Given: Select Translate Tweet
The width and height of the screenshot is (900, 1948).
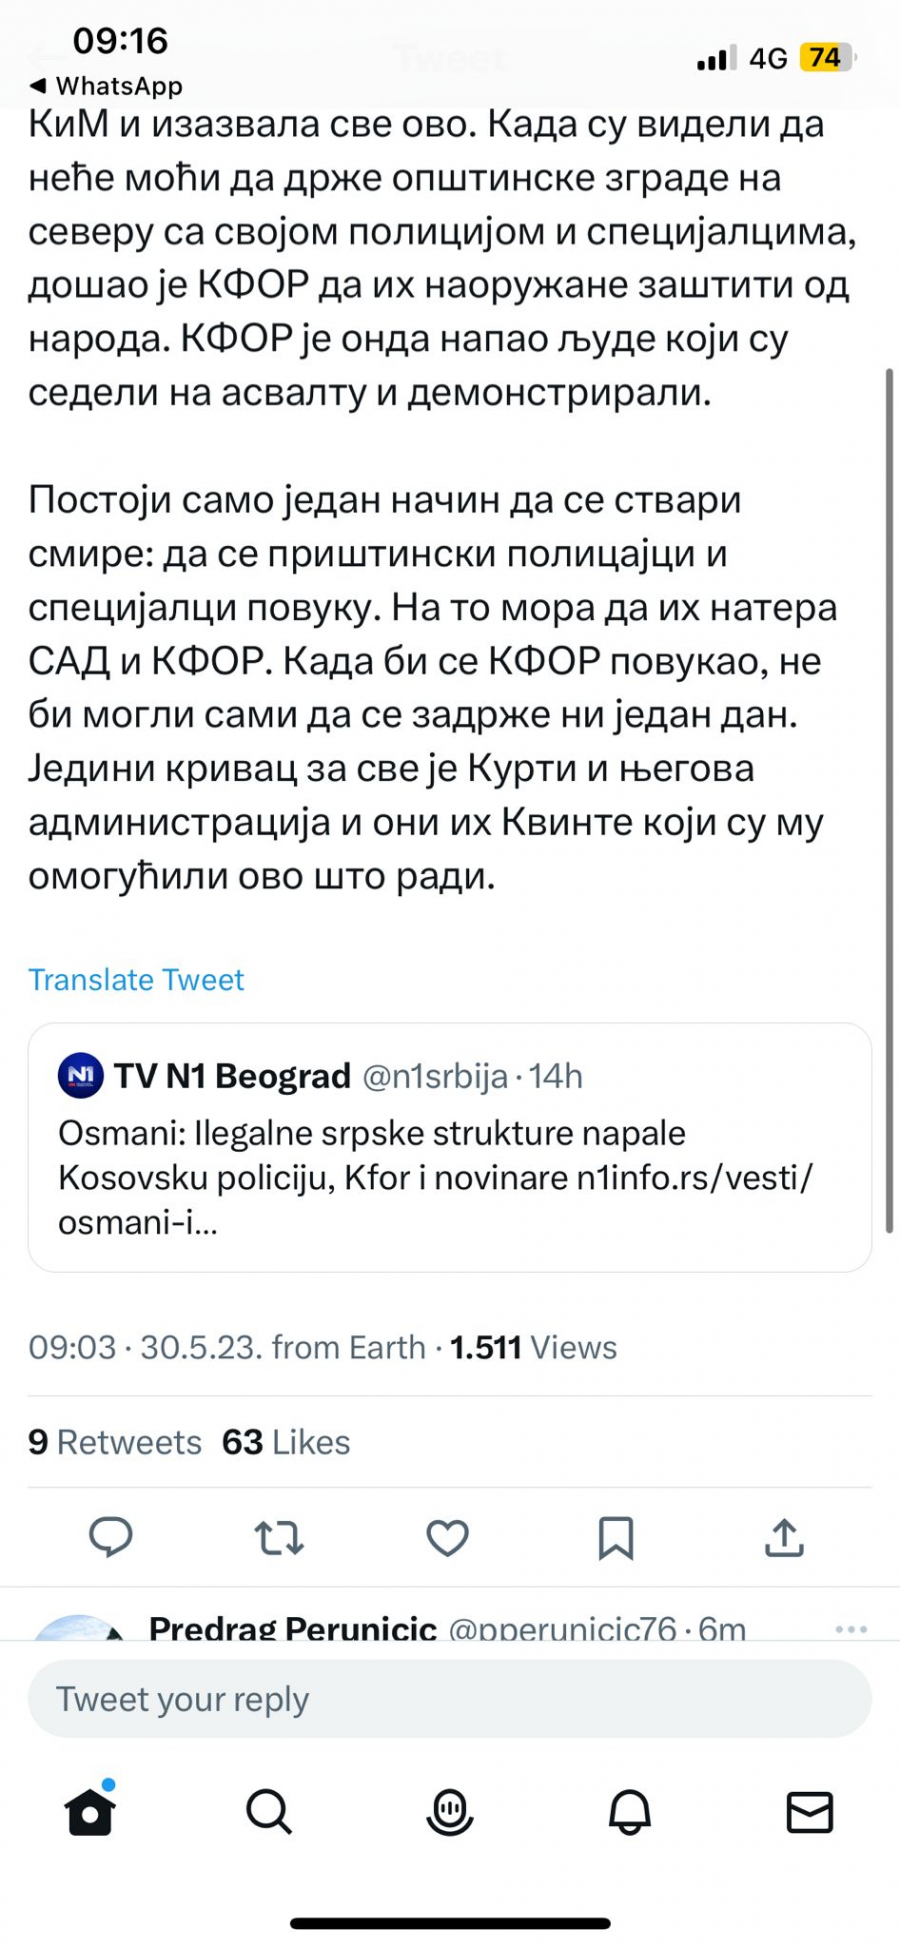Looking at the screenshot, I should click(x=137, y=980).
